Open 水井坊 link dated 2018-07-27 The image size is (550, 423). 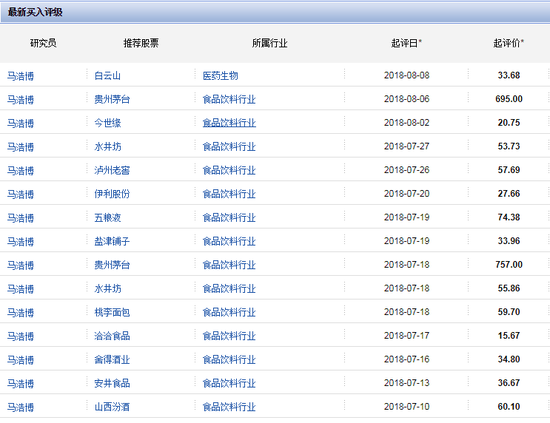(107, 147)
